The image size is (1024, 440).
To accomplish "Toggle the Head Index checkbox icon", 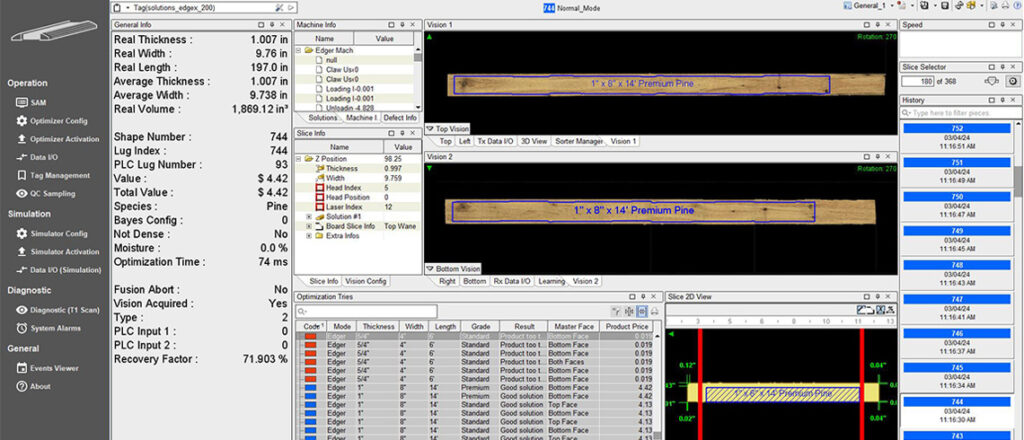I will click(x=320, y=187).
